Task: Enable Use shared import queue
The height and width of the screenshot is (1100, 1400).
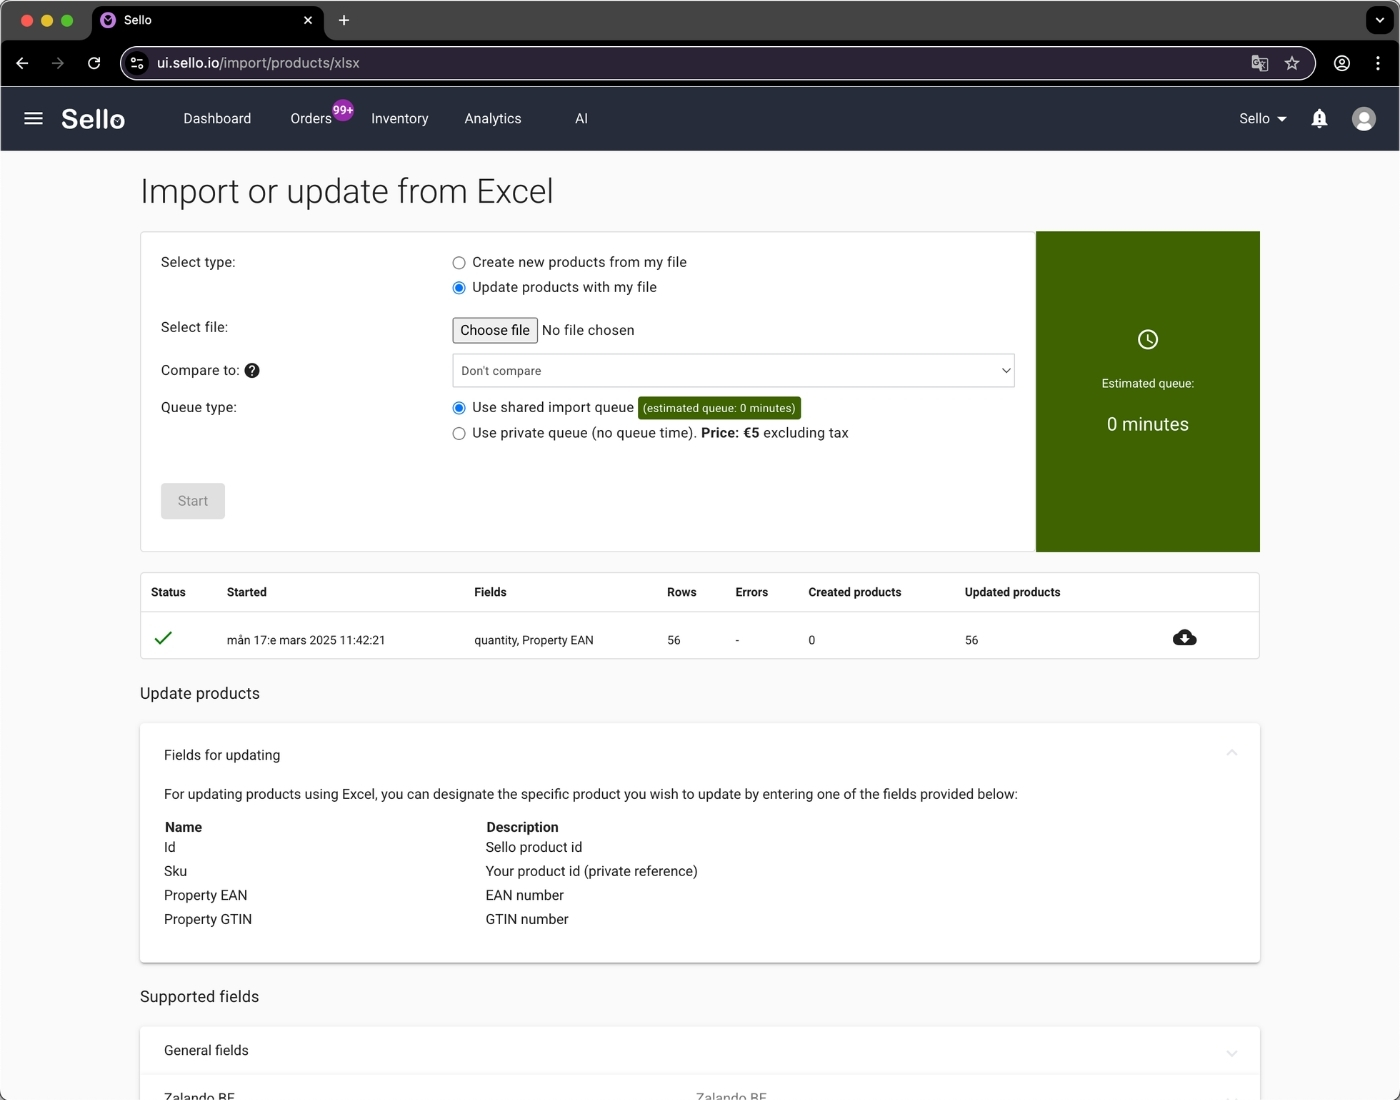Action: pyautogui.click(x=459, y=408)
